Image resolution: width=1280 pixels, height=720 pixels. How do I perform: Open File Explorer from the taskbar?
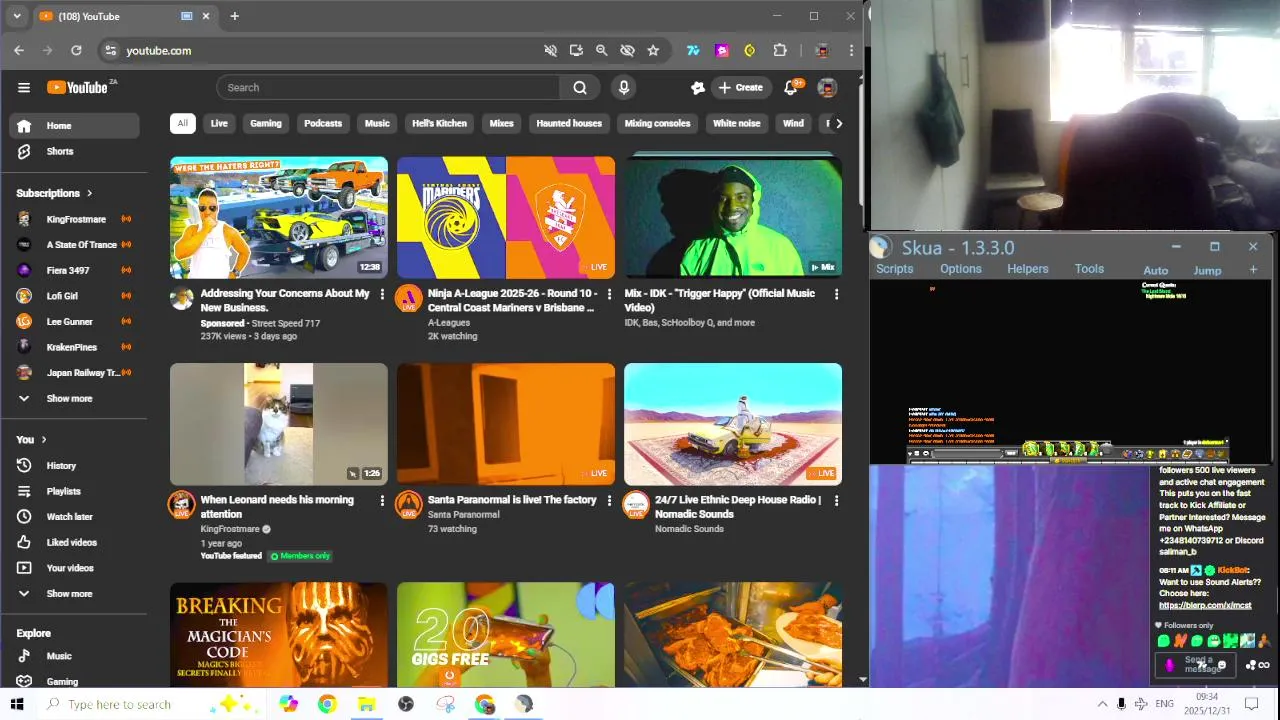point(366,704)
